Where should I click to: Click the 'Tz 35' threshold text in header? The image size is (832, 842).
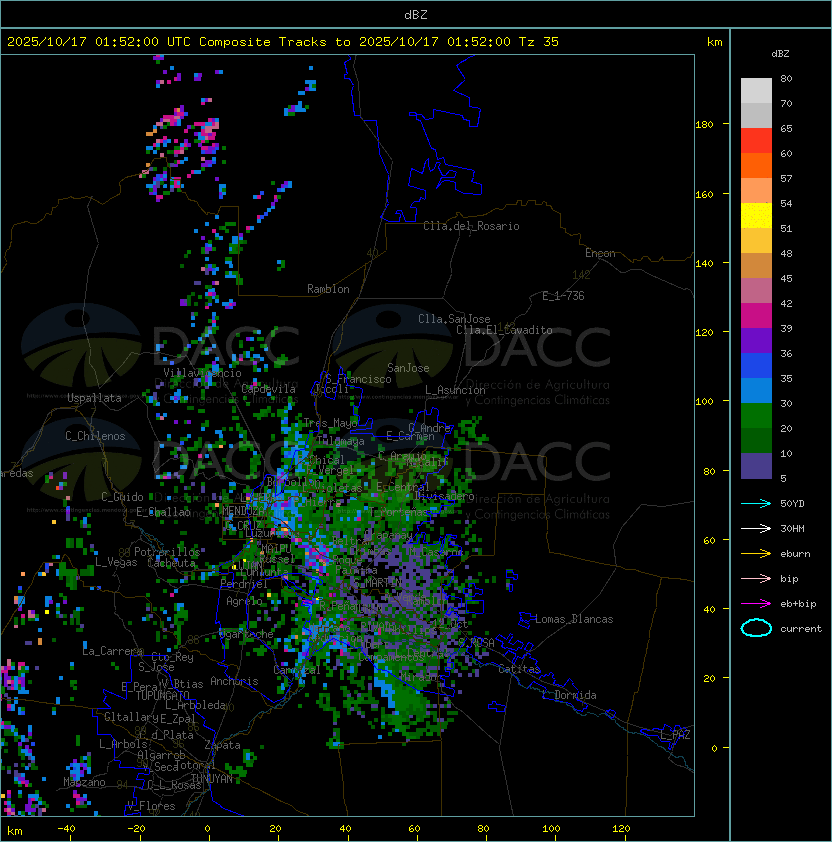(x=539, y=42)
